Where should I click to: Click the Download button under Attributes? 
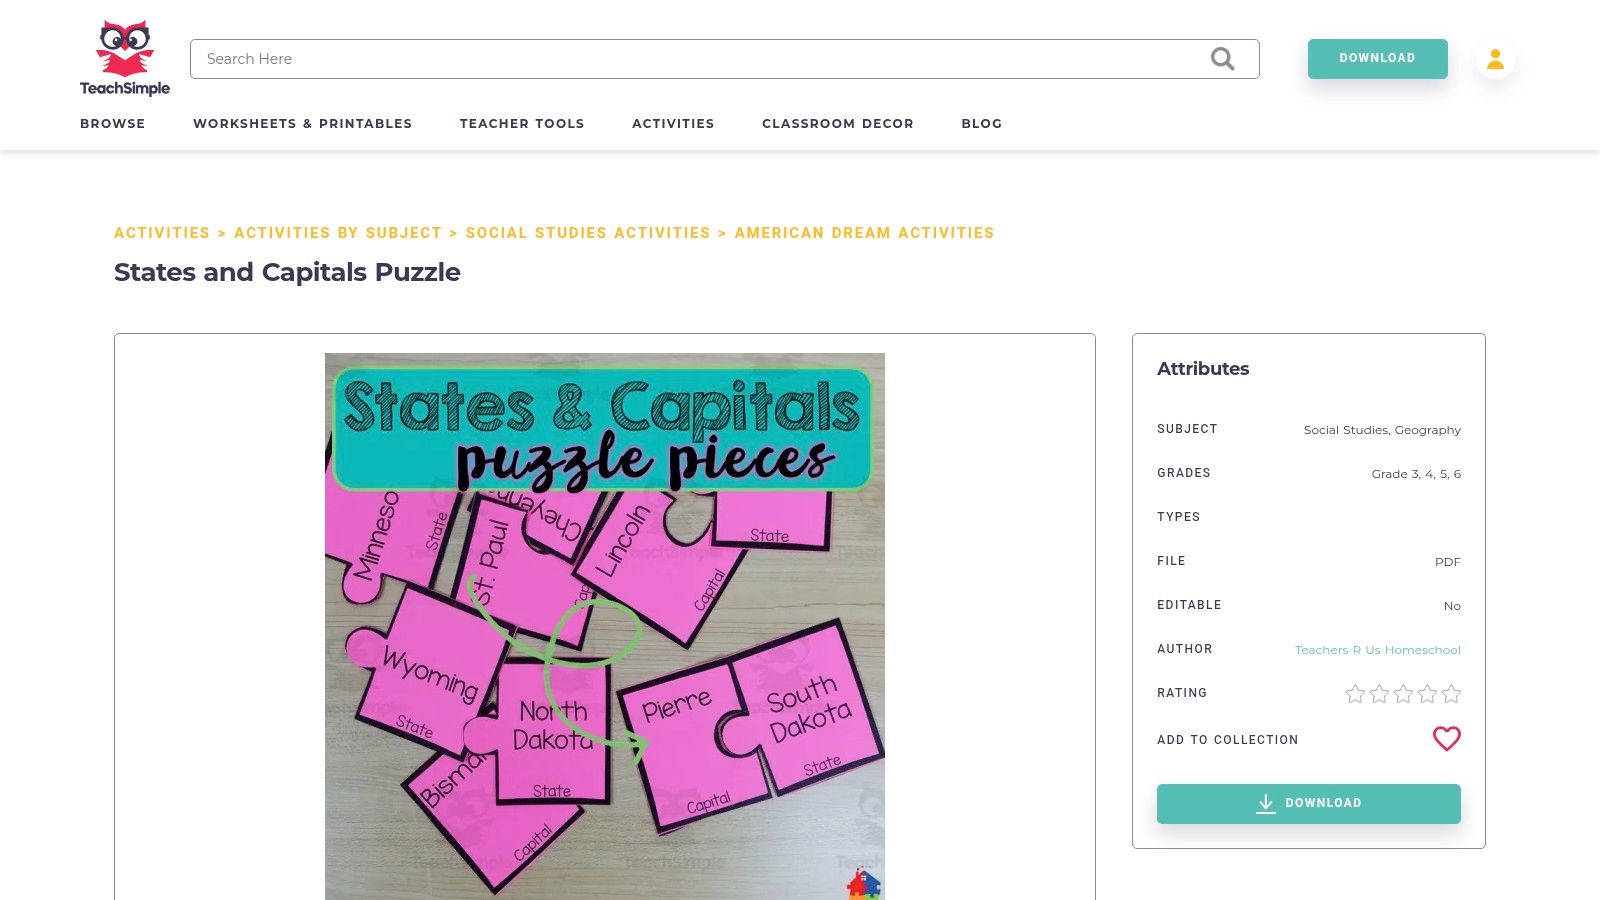[1308, 803]
